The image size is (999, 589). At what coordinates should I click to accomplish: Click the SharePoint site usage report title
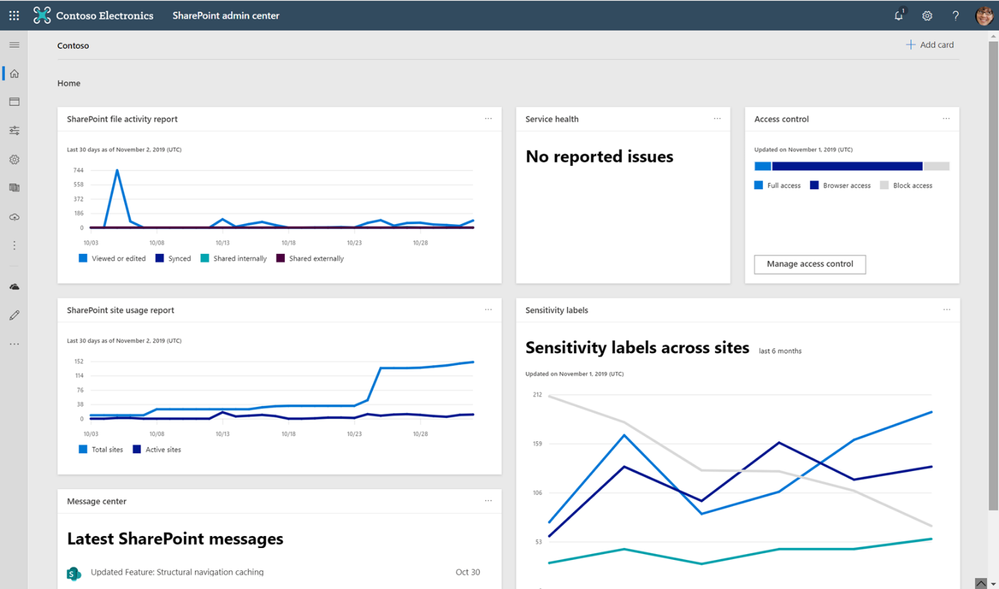[120, 310]
